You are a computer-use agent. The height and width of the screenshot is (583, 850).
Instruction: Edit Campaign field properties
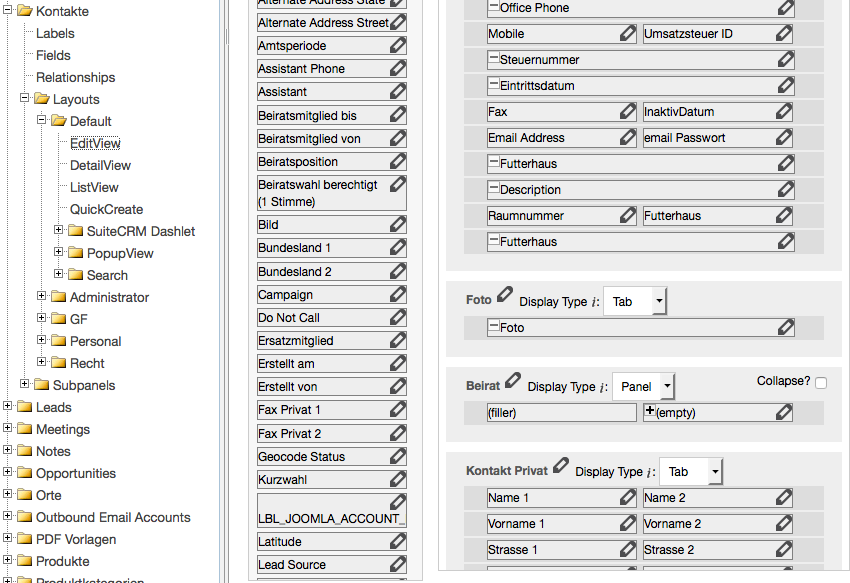coord(397,294)
